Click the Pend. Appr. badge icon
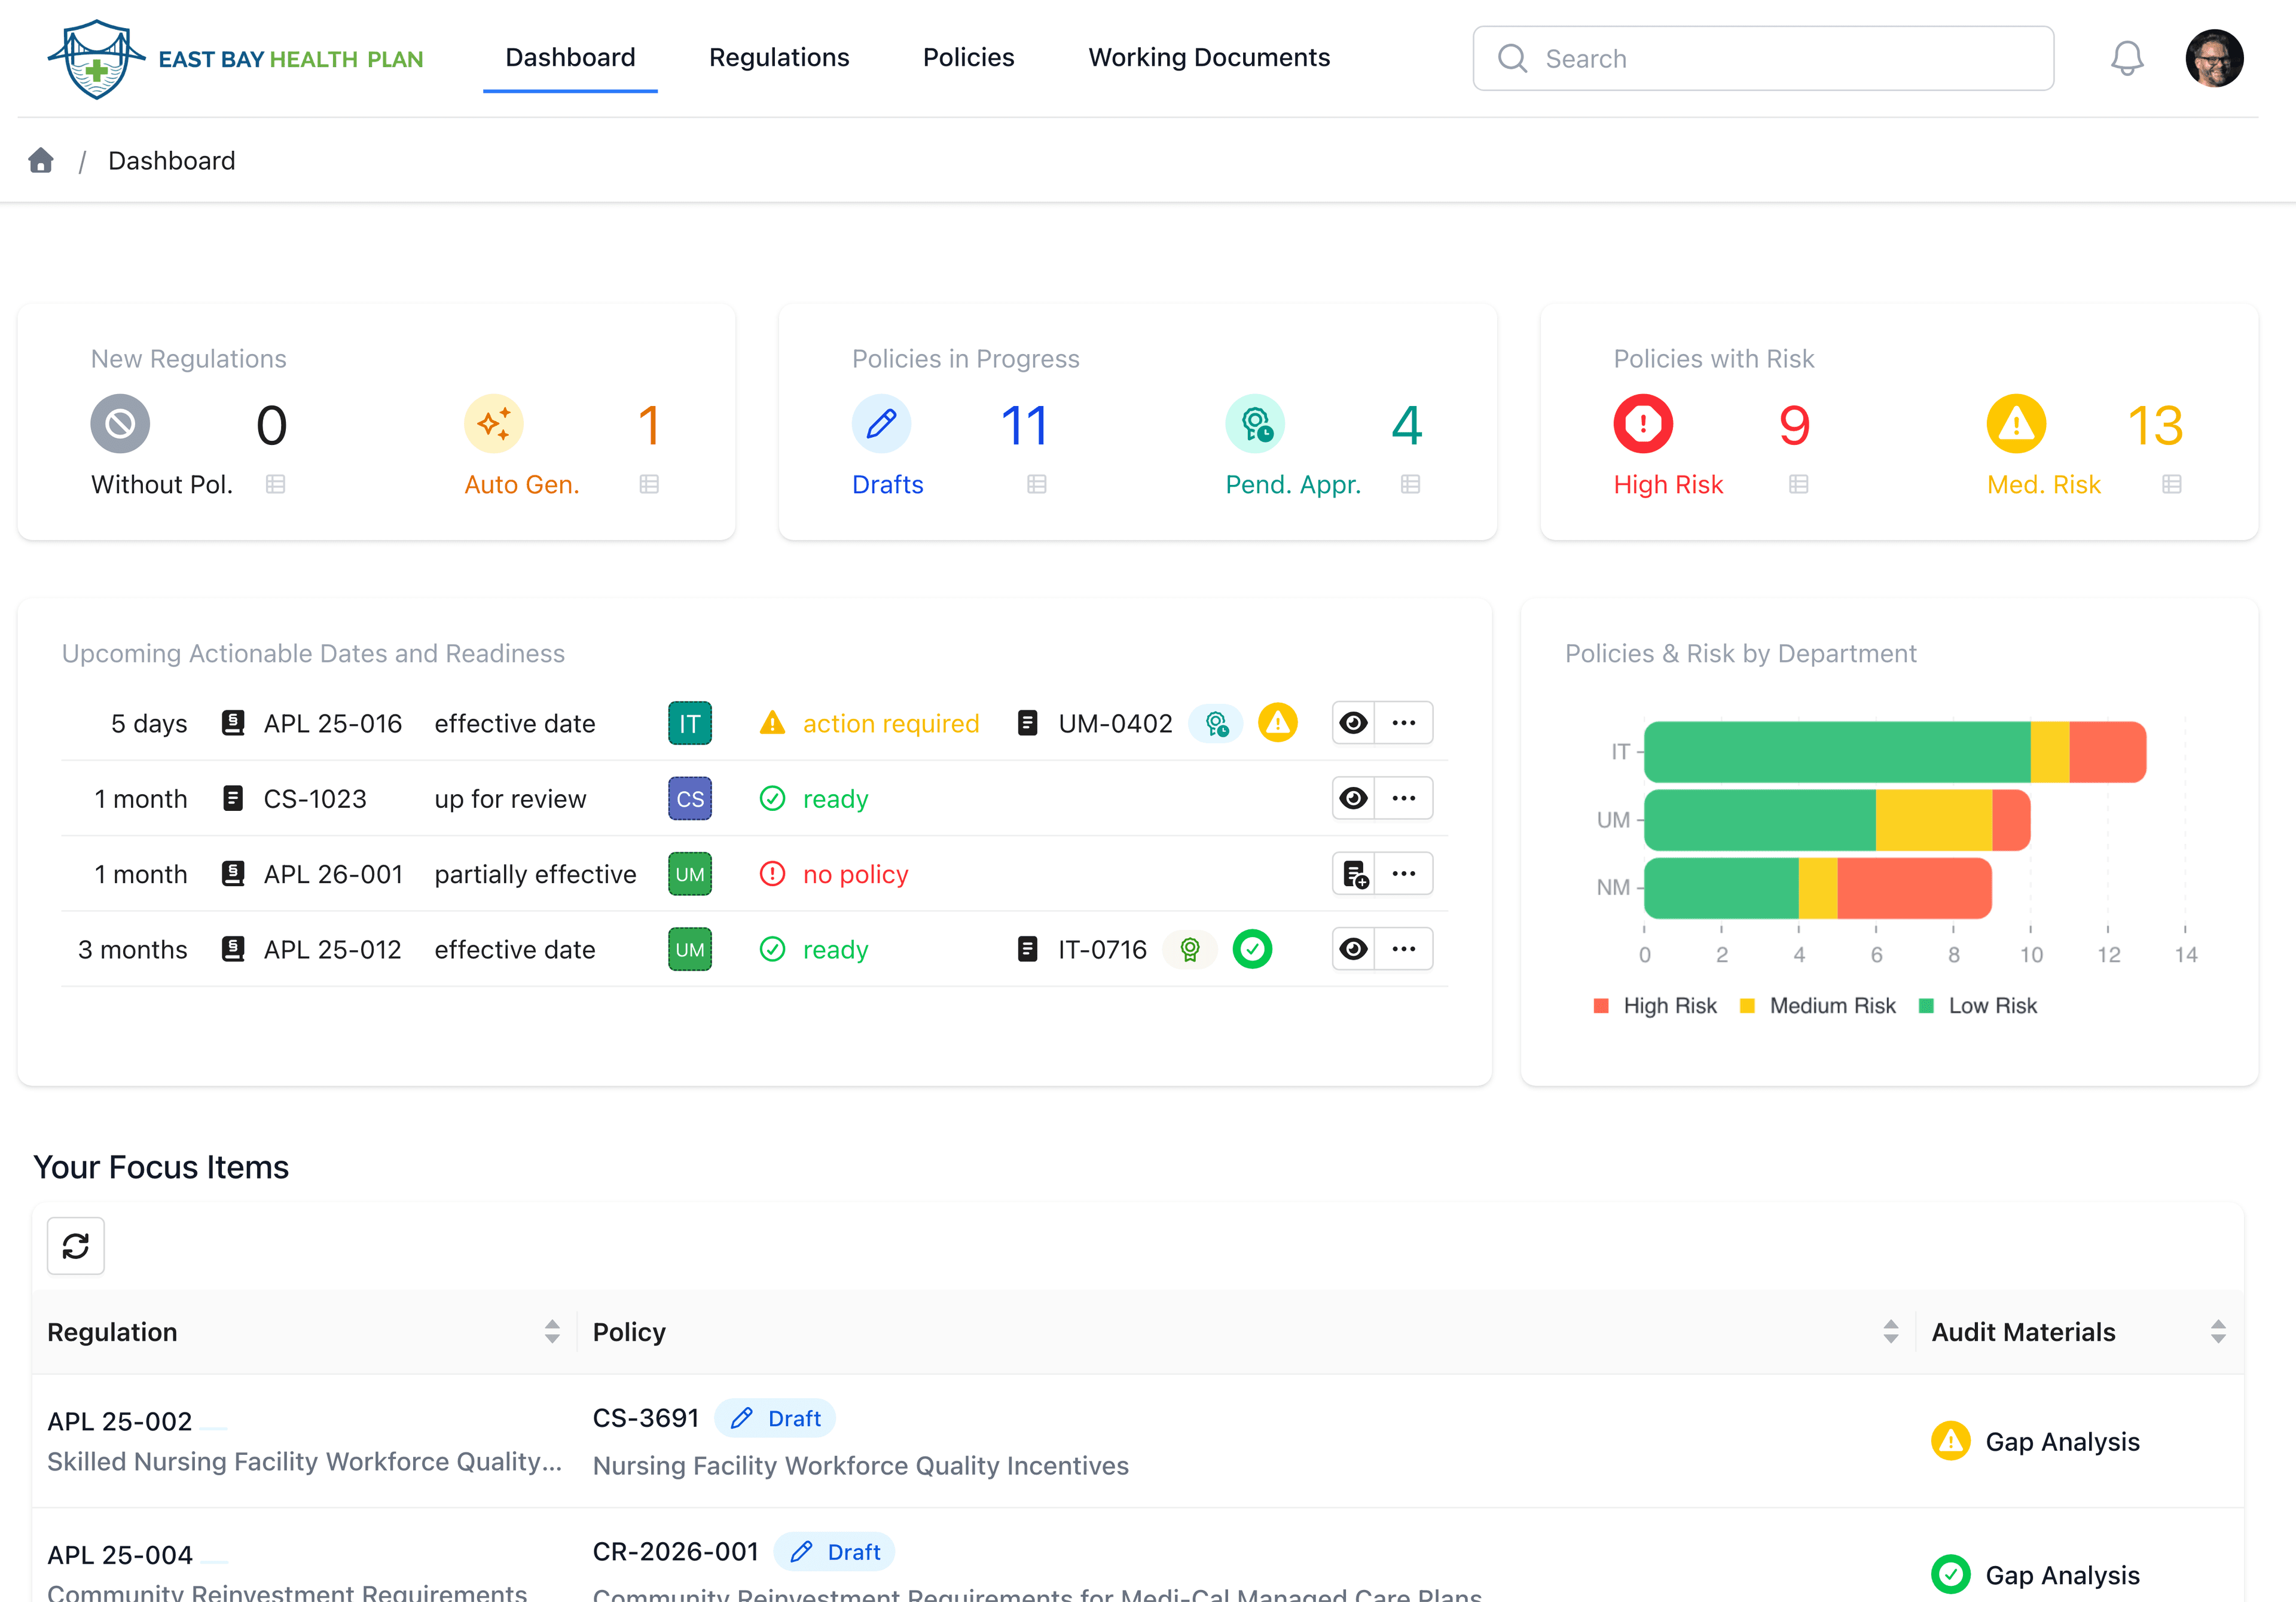Screen dimensions: 2296x1602 coord(1255,424)
